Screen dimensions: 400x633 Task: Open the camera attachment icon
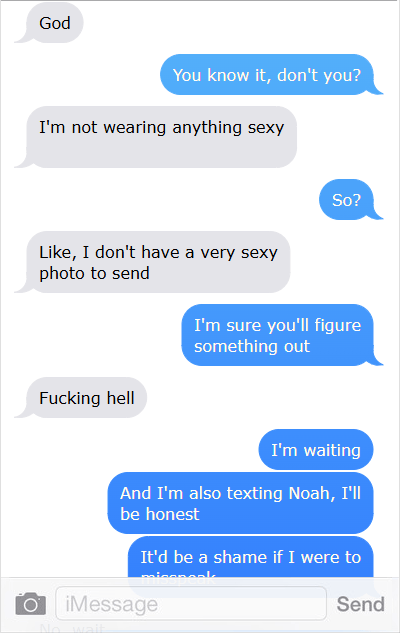tap(31, 604)
